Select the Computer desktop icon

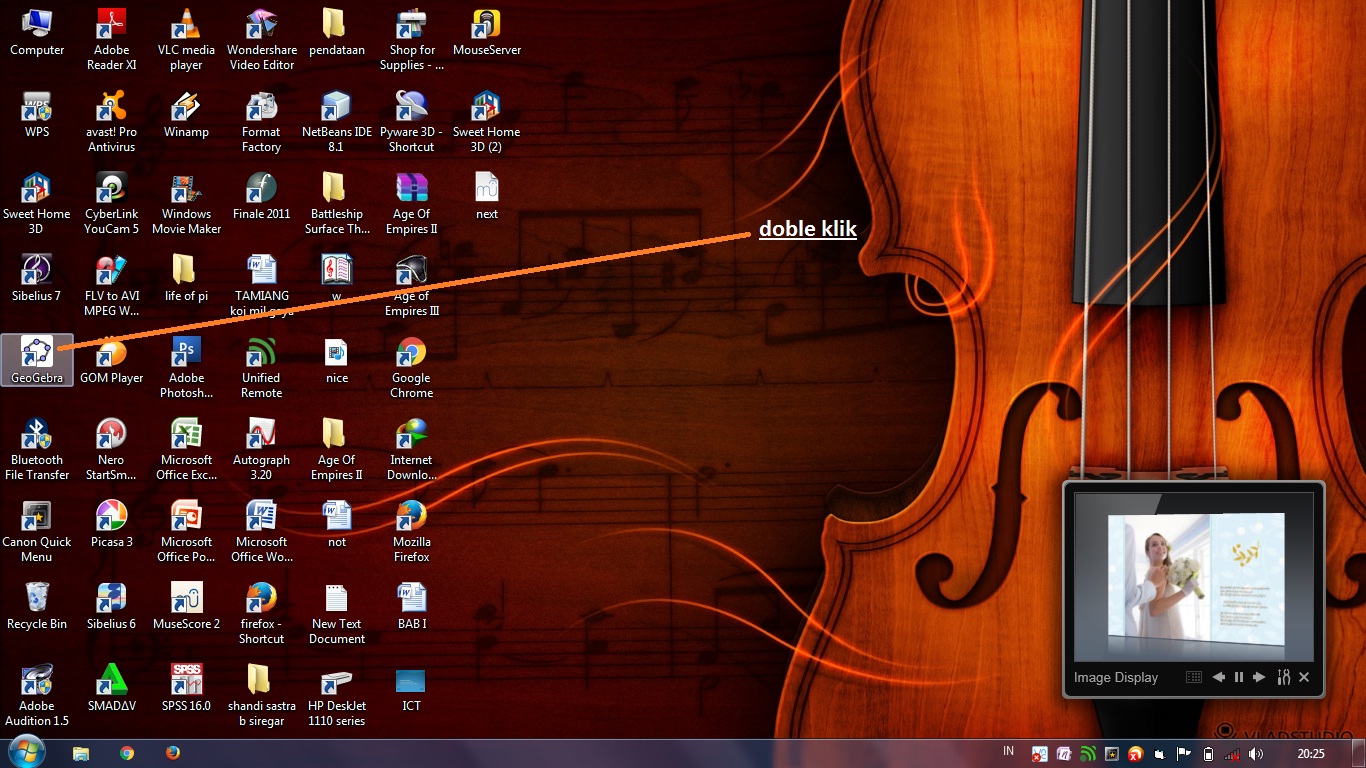[37, 32]
